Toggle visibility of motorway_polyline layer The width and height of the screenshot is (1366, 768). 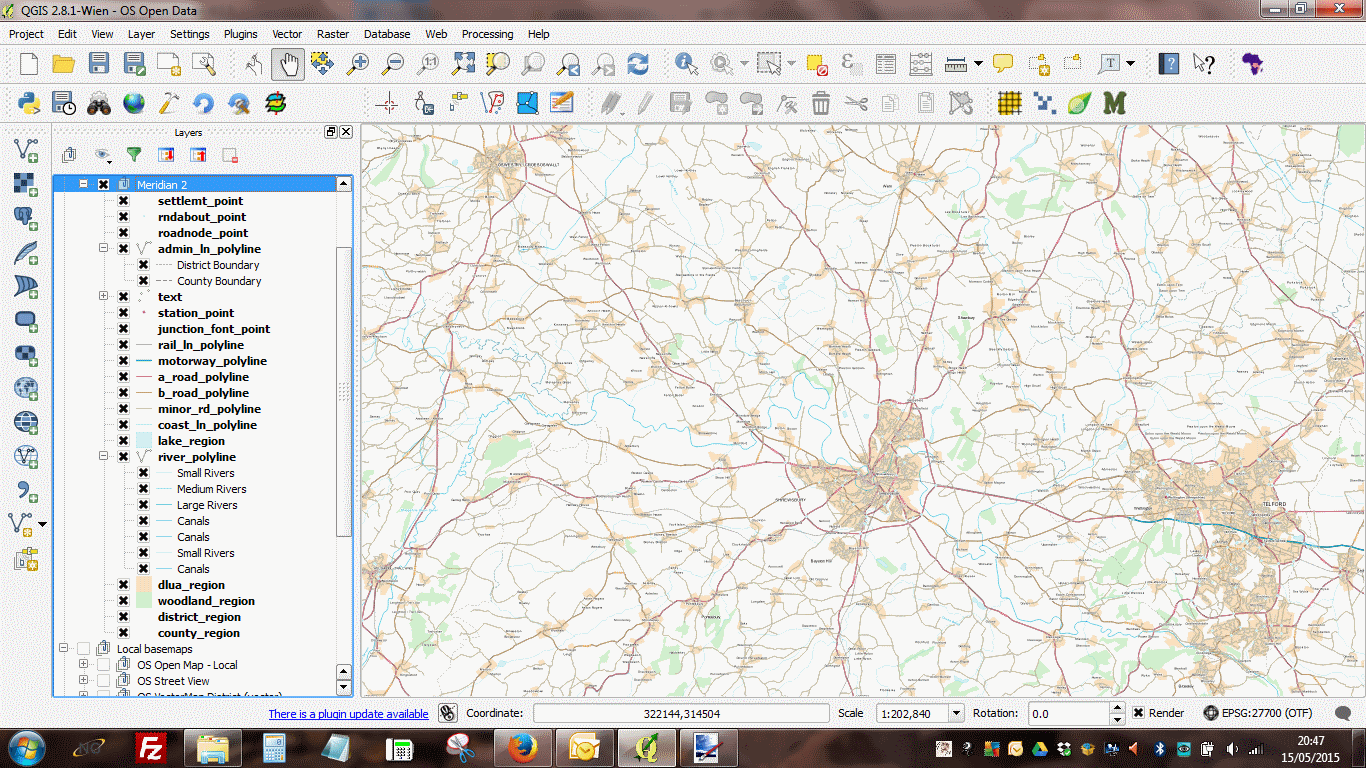pos(123,361)
